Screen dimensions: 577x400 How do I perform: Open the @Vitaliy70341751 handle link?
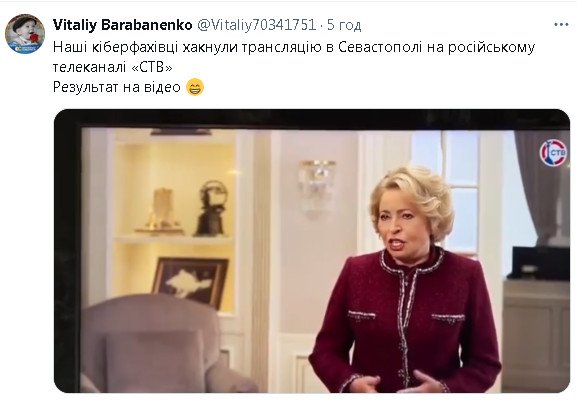[x=256, y=25]
